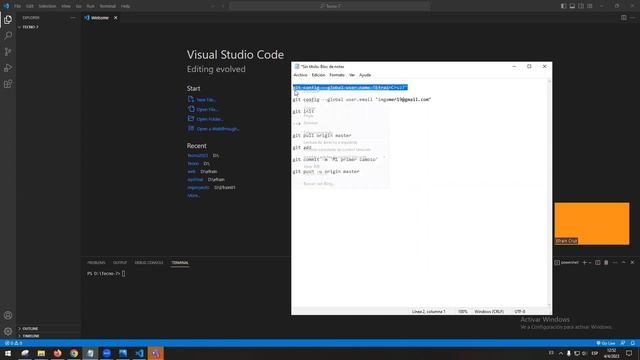Open File Explorer from the taskbar
Image resolution: width=640 pixels, height=360 pixels.
(x=41, y=353)
